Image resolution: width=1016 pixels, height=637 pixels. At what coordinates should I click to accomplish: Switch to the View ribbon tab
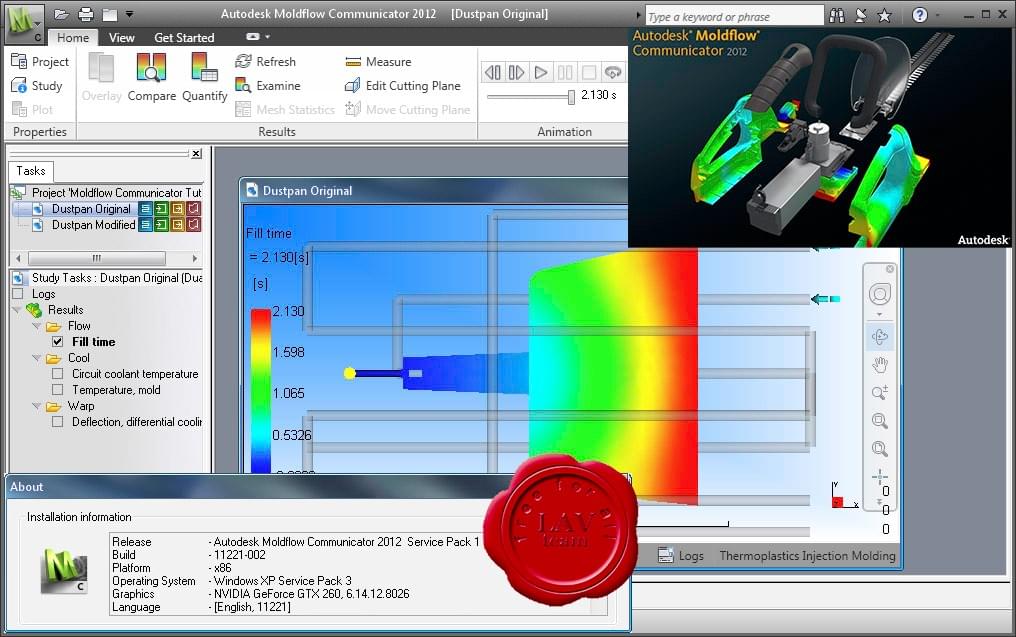tap(122, 38)
